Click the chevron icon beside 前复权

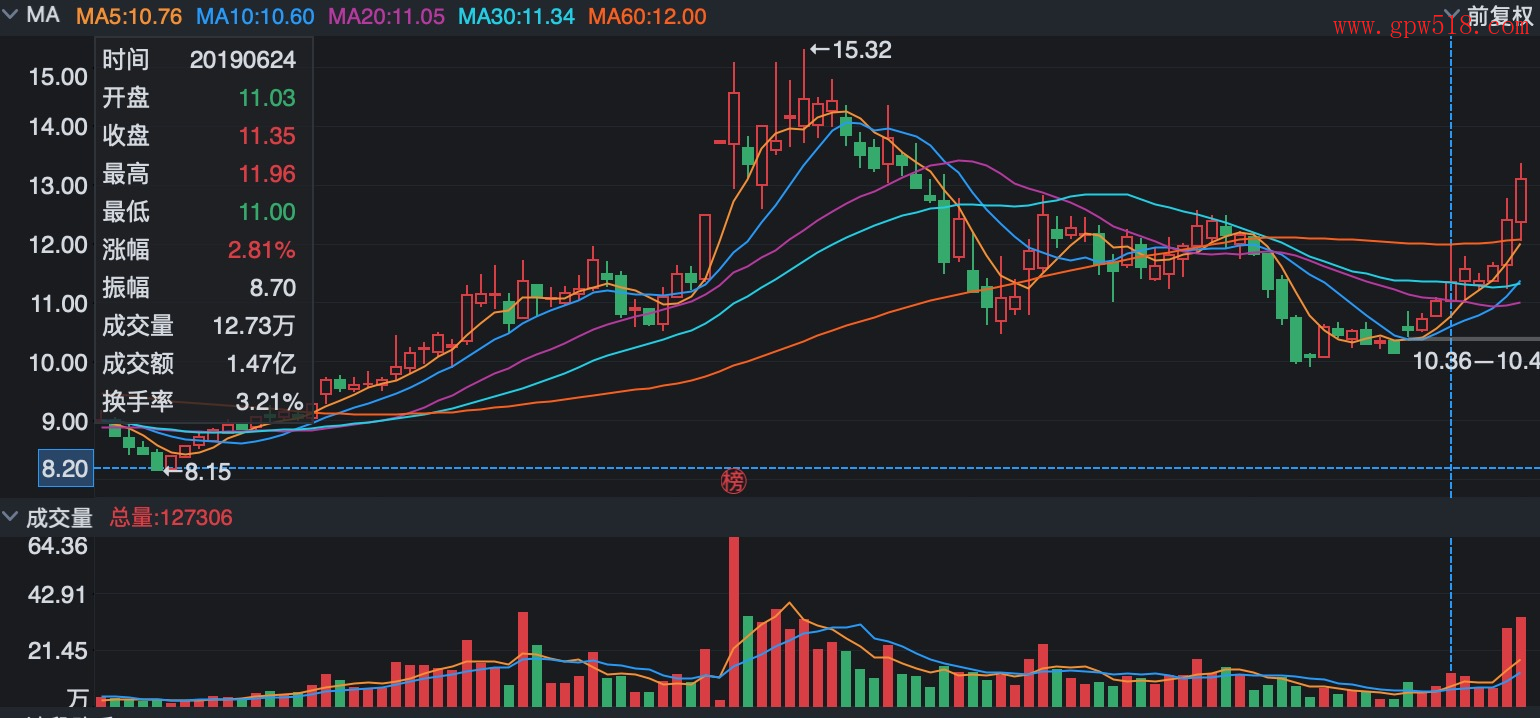click(1452, 16)
